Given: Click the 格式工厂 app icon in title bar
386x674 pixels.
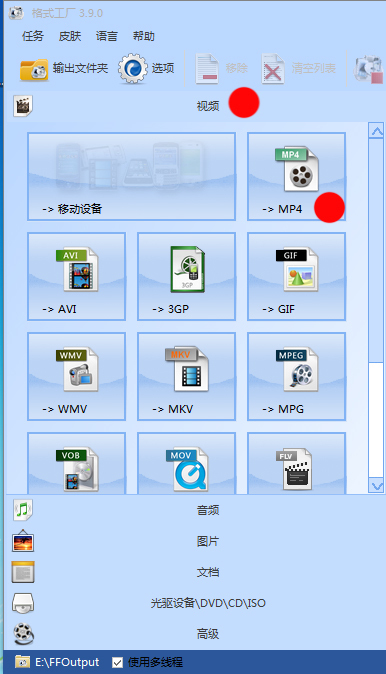Looking at the screenshot, I should click(16, 13).
